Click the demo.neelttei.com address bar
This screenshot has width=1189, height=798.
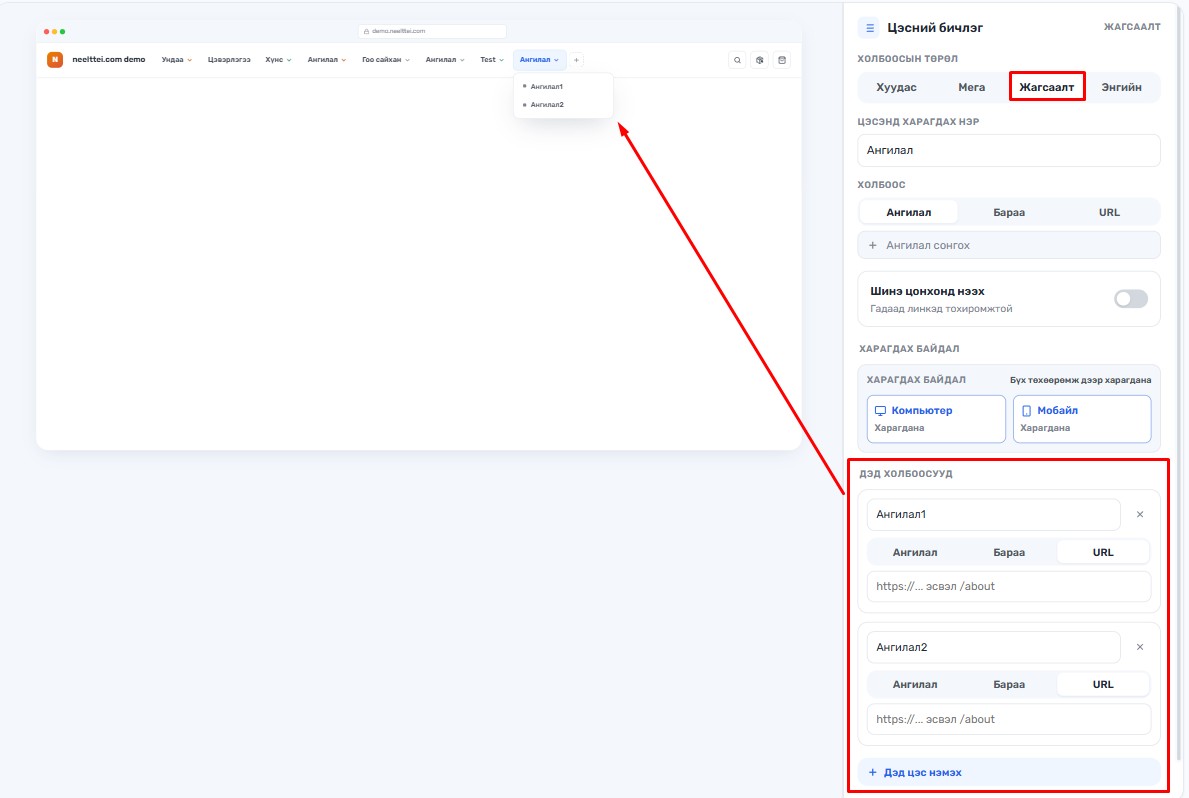click(x=432, y=31)
